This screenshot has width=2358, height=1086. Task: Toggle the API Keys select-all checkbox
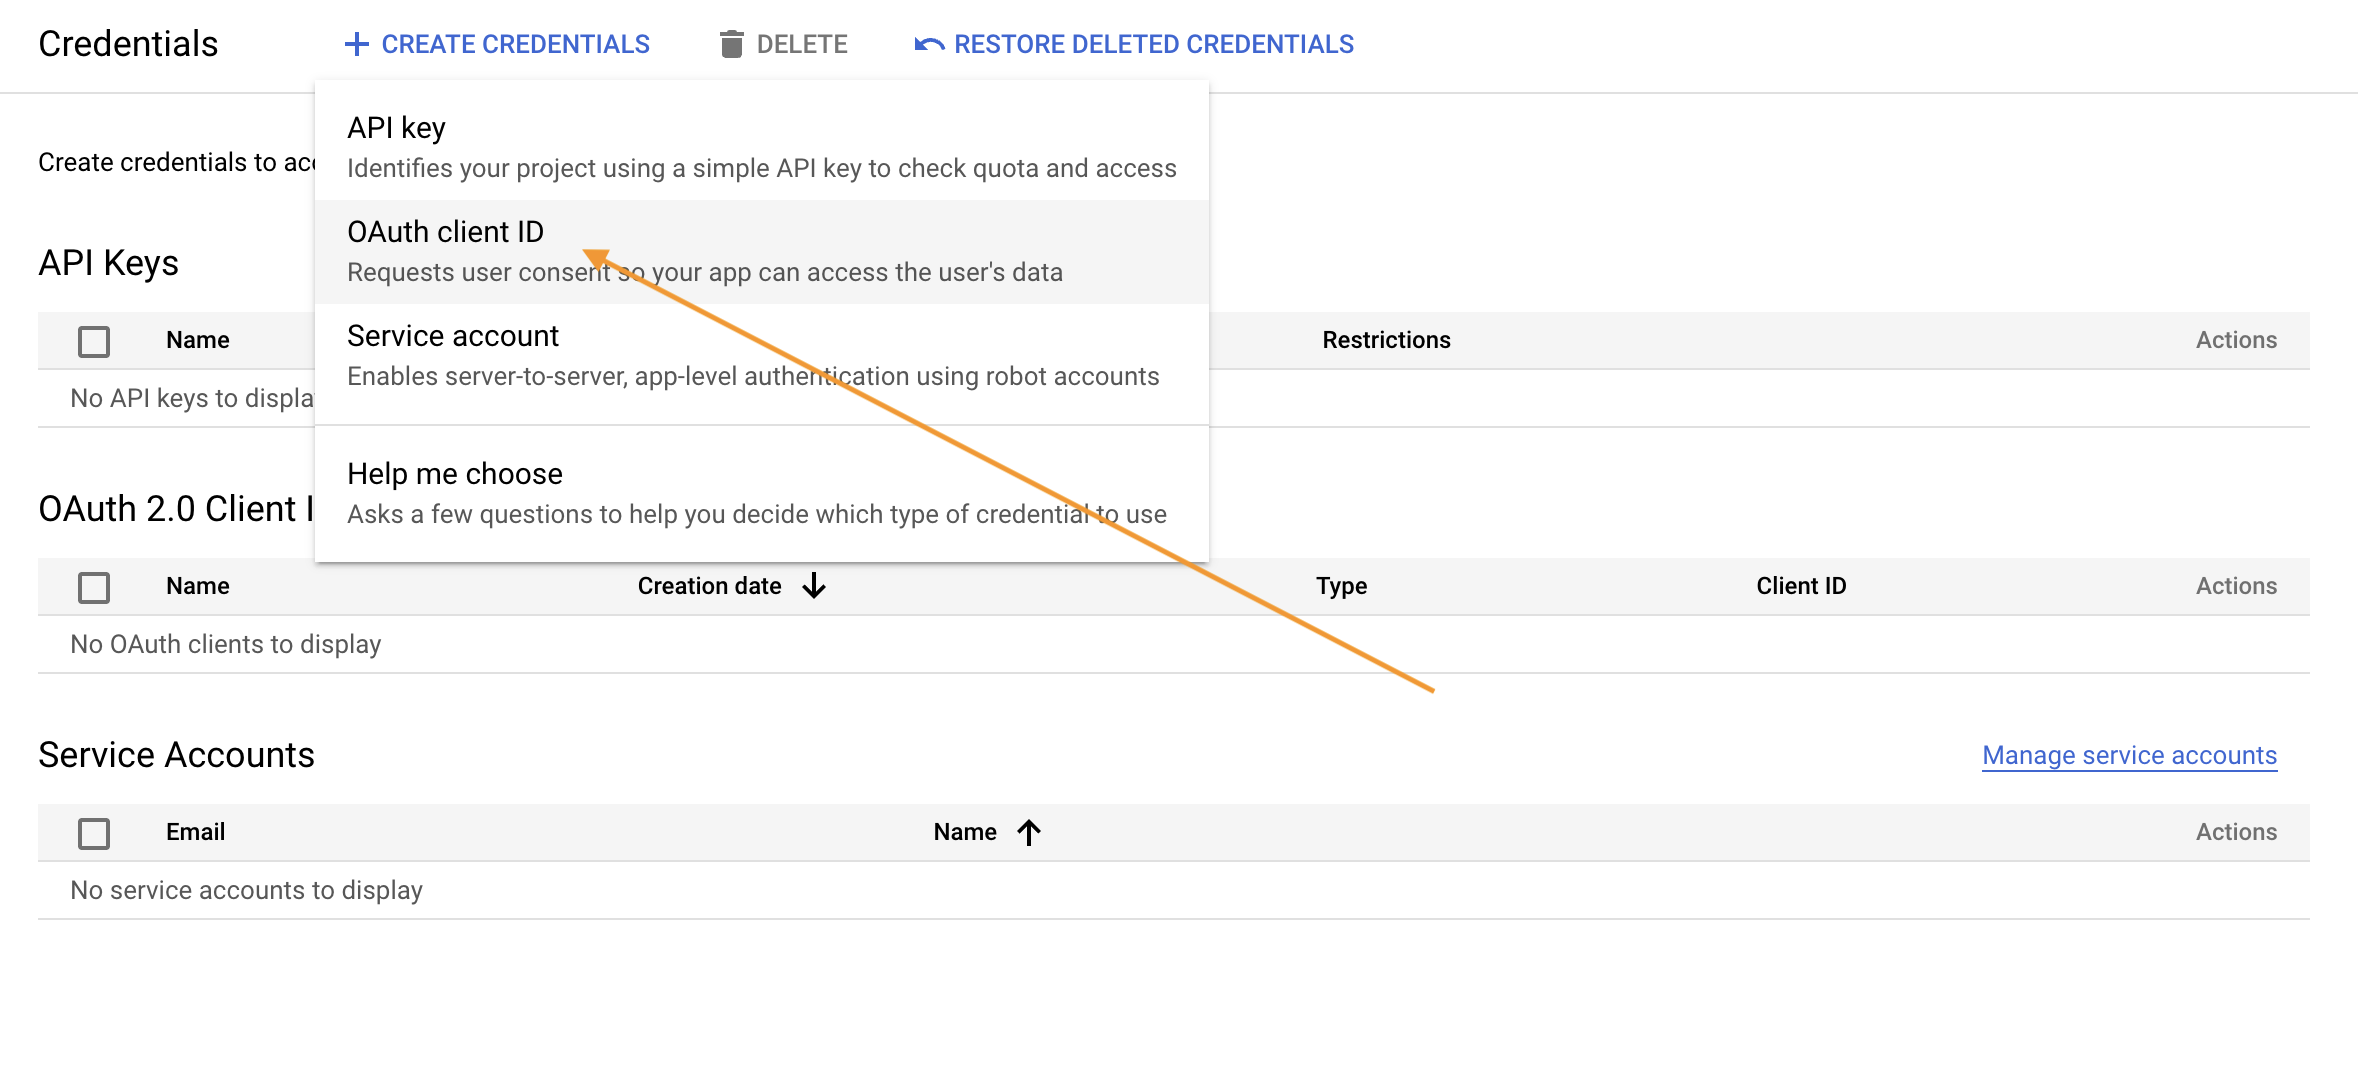94,341
